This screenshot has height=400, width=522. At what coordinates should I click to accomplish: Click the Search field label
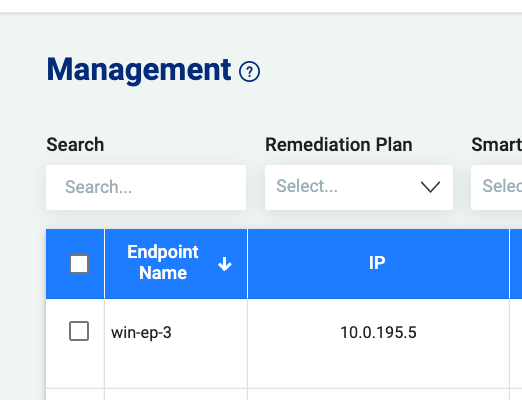pyautogui.click(x=75, y=145)
